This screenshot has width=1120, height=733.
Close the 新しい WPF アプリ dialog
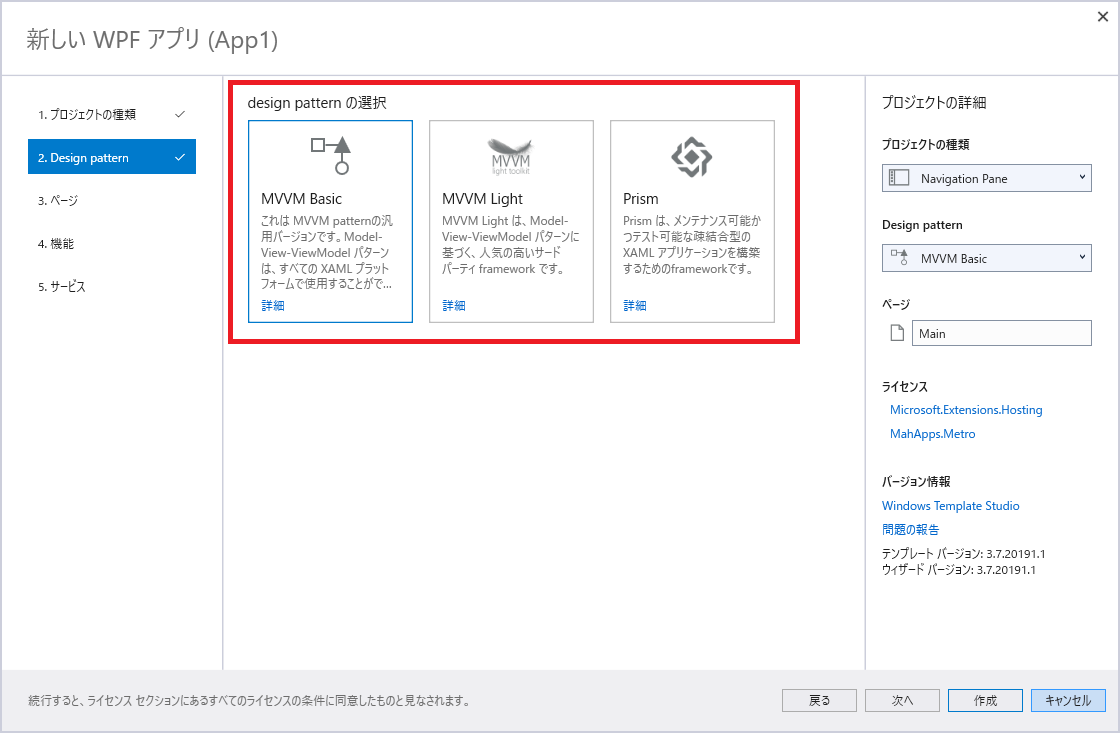pyautogui.click(x=1103, y=17)
